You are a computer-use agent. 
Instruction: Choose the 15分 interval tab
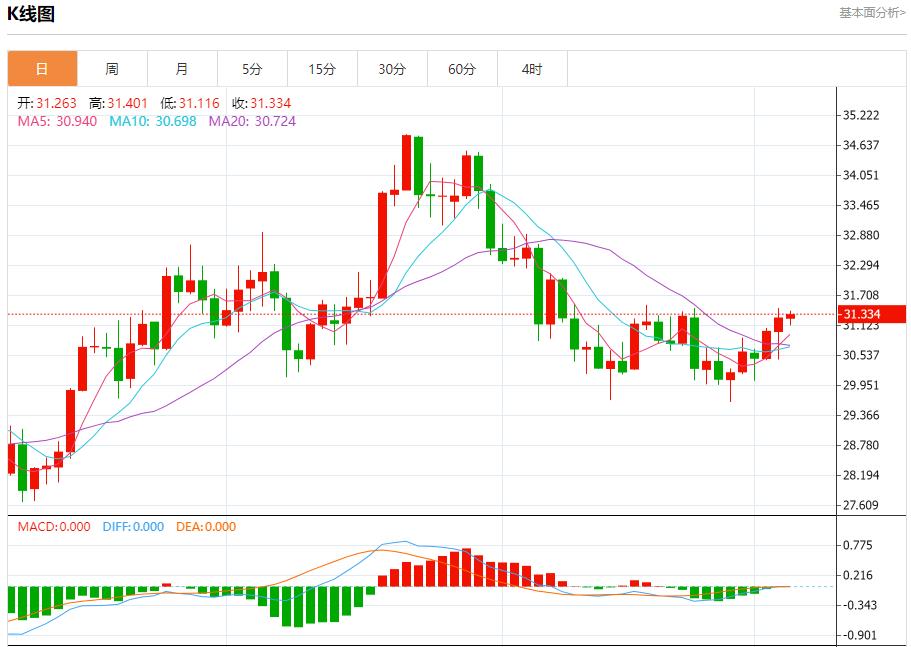322,69
